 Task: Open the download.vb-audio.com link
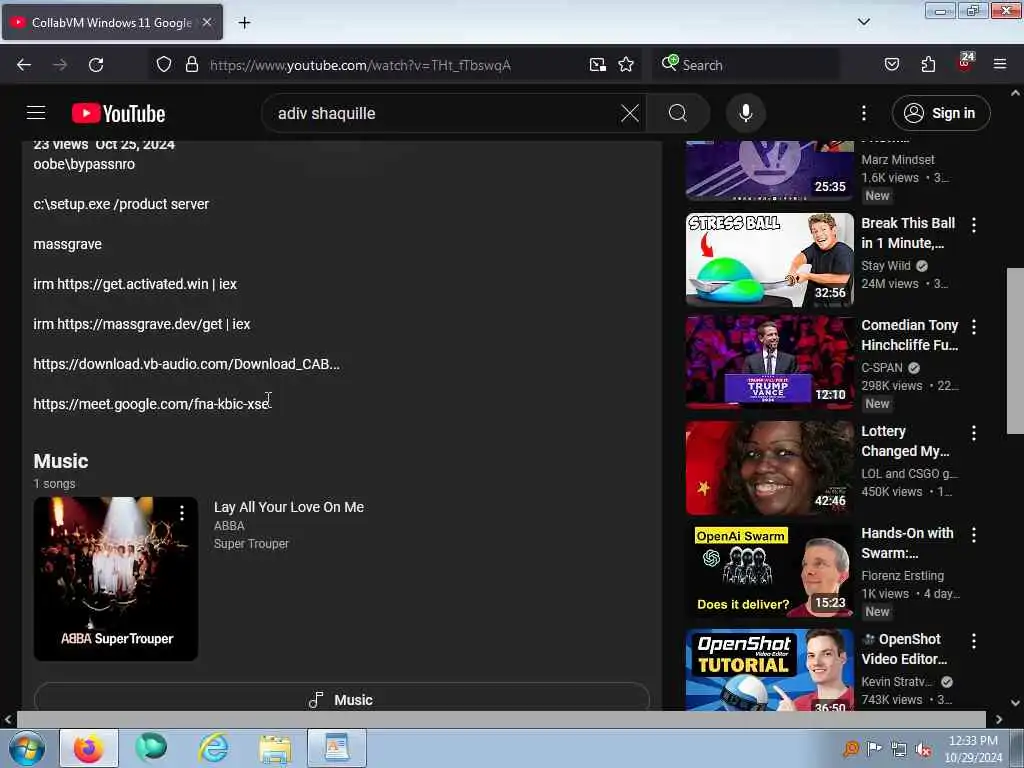click(x=187, y=364)
